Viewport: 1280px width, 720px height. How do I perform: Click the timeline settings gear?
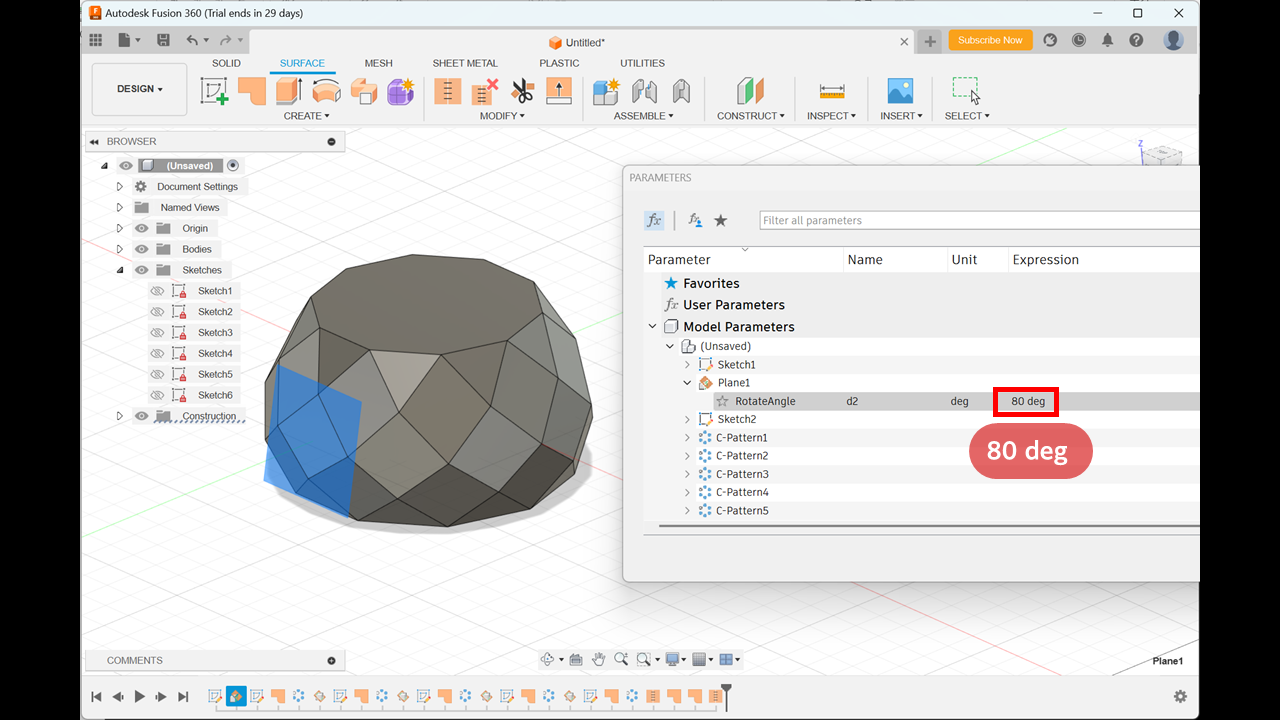tap(1180, 696)
